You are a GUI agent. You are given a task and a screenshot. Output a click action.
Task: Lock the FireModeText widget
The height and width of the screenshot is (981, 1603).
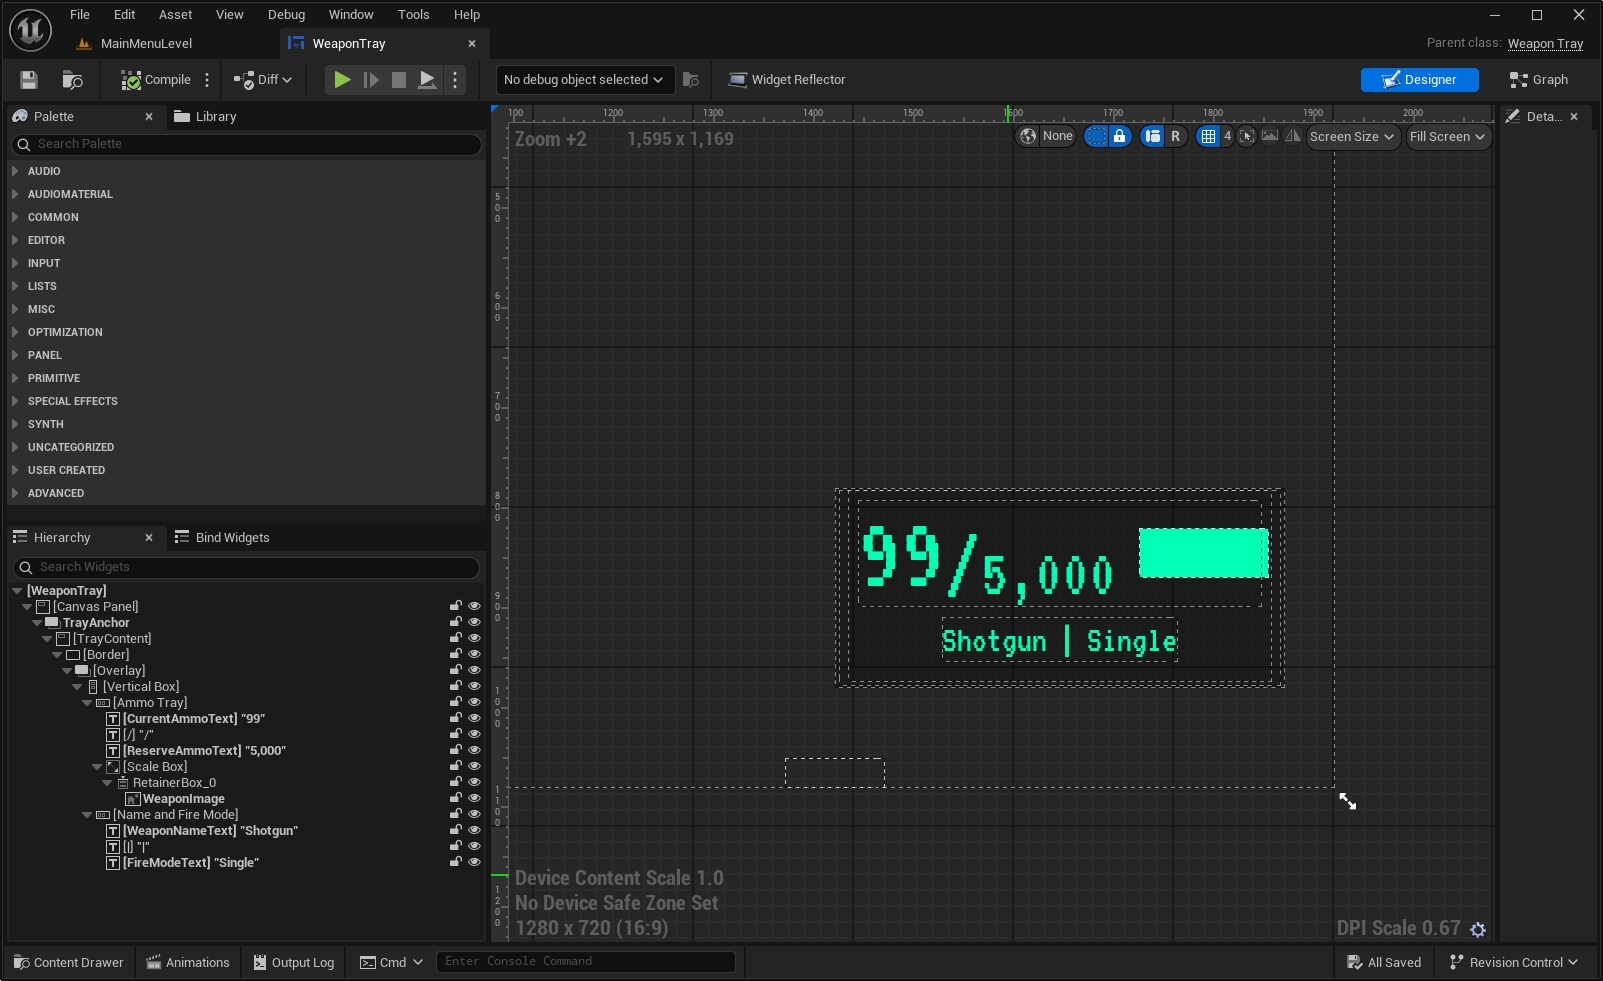pyautogui.click(x=456, y=862)
